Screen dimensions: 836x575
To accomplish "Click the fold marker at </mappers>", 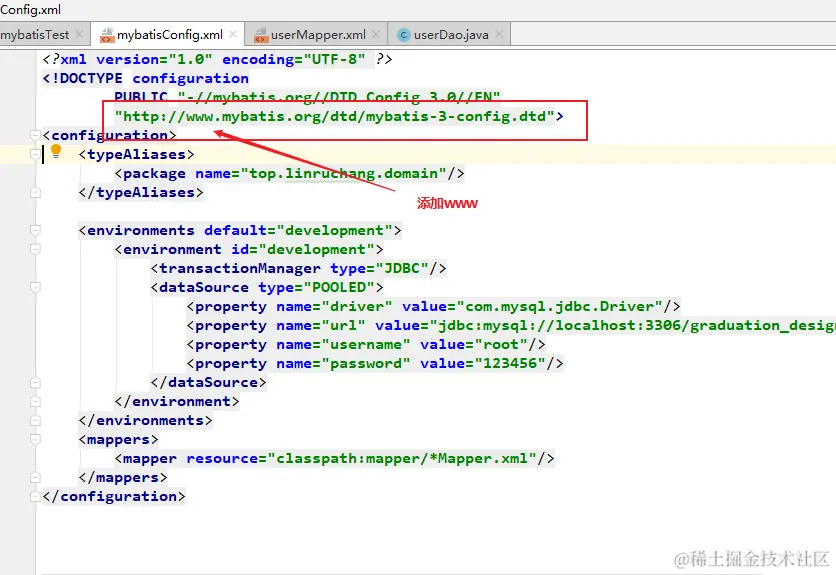I will click(35, 477).
